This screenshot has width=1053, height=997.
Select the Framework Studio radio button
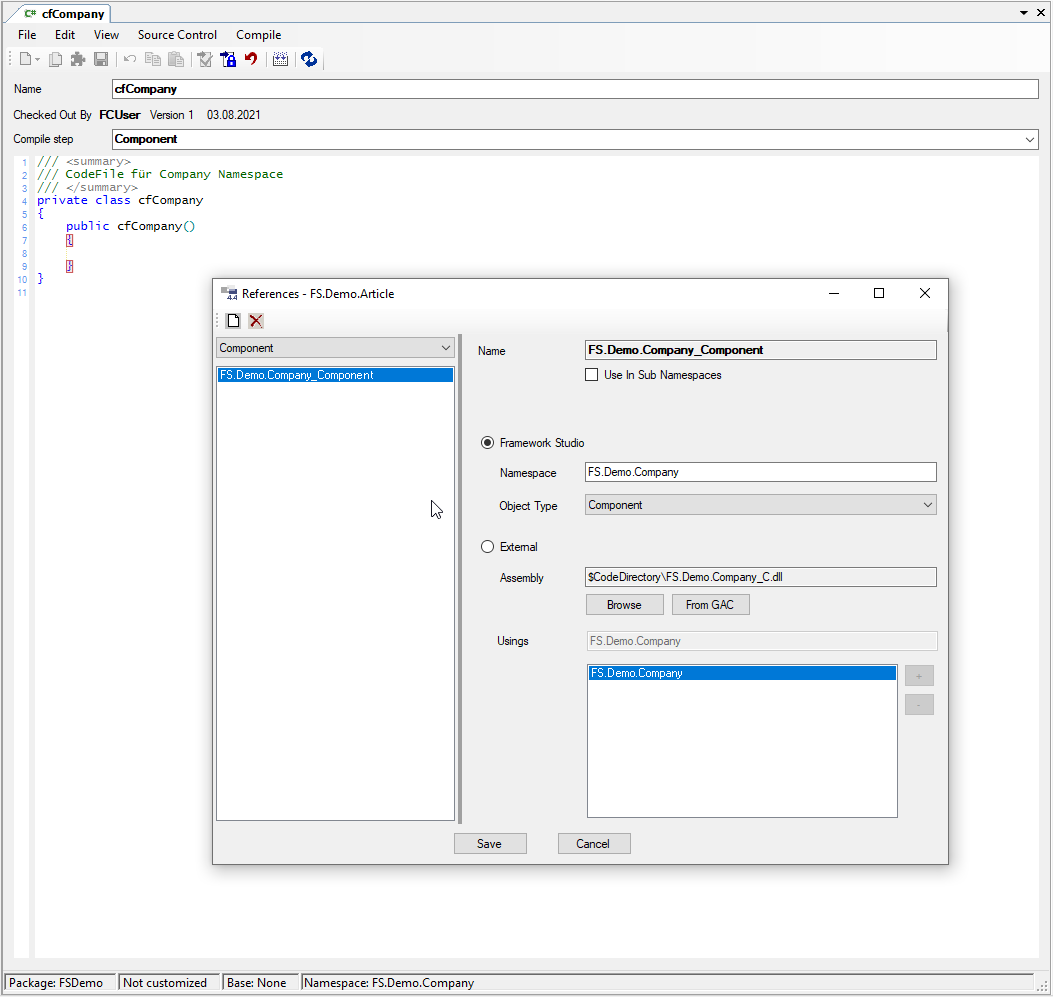point(488,443)
